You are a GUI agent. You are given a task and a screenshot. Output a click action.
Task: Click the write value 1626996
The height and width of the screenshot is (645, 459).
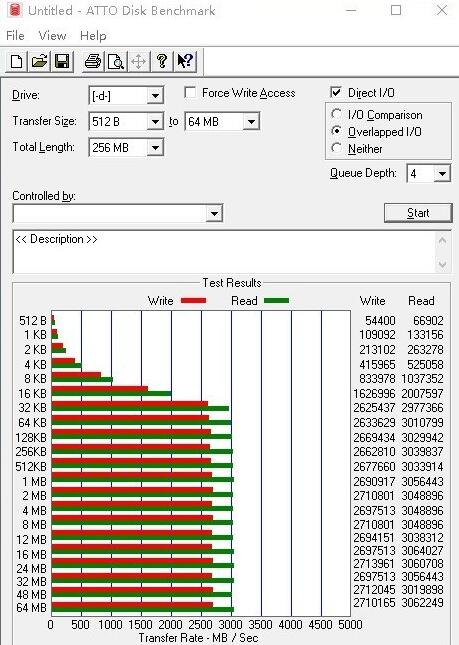374,394
